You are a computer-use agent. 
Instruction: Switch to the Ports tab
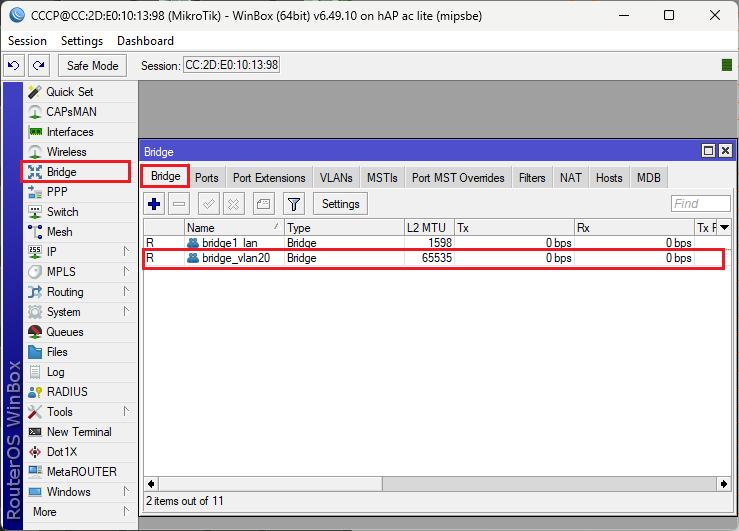click(207, 178)
